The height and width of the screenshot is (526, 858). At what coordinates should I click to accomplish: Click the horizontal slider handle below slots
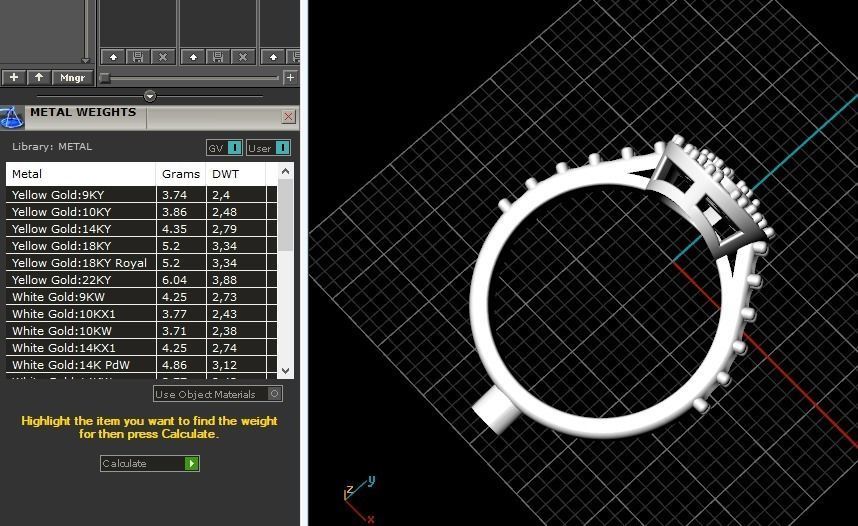(105, 78)
